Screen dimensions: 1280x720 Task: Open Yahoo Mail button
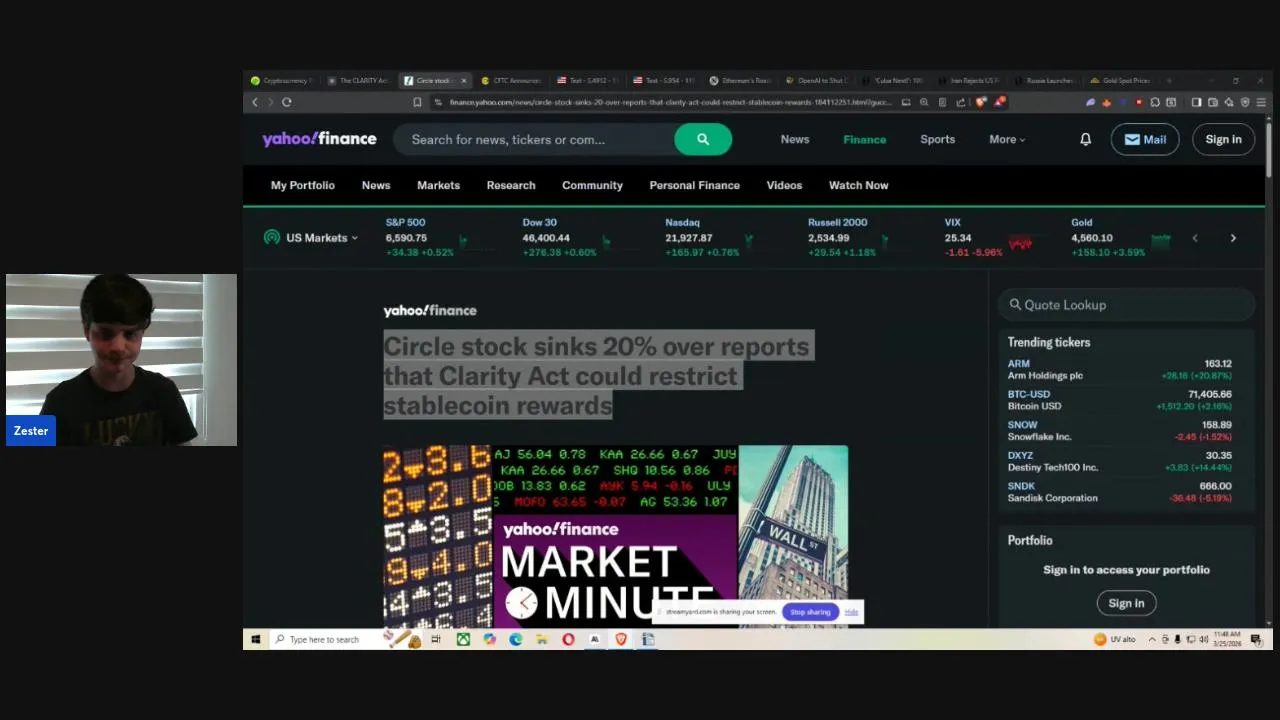1145,139
